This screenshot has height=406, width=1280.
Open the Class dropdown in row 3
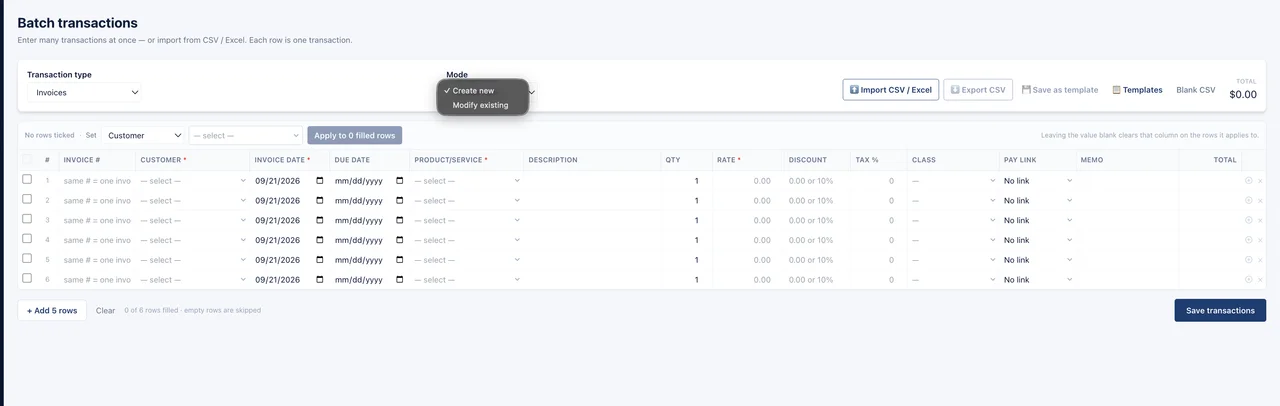click(954, 220)
